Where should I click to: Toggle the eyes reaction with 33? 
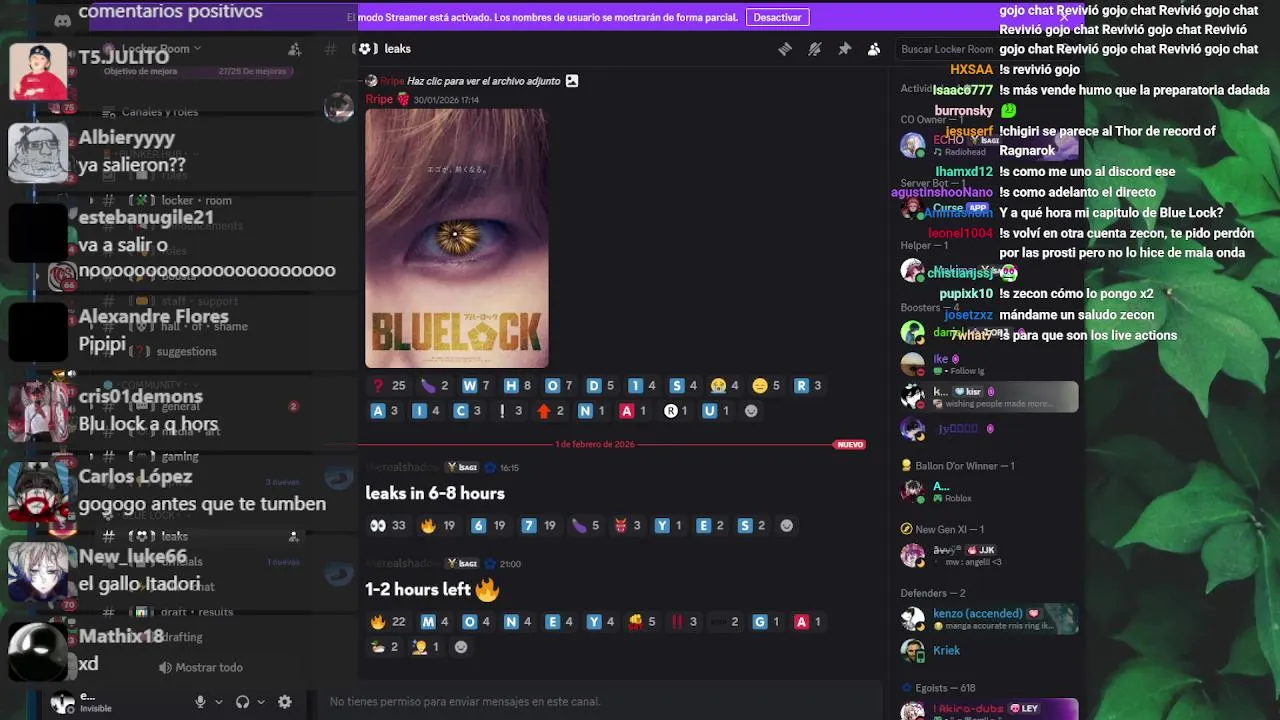388,526
